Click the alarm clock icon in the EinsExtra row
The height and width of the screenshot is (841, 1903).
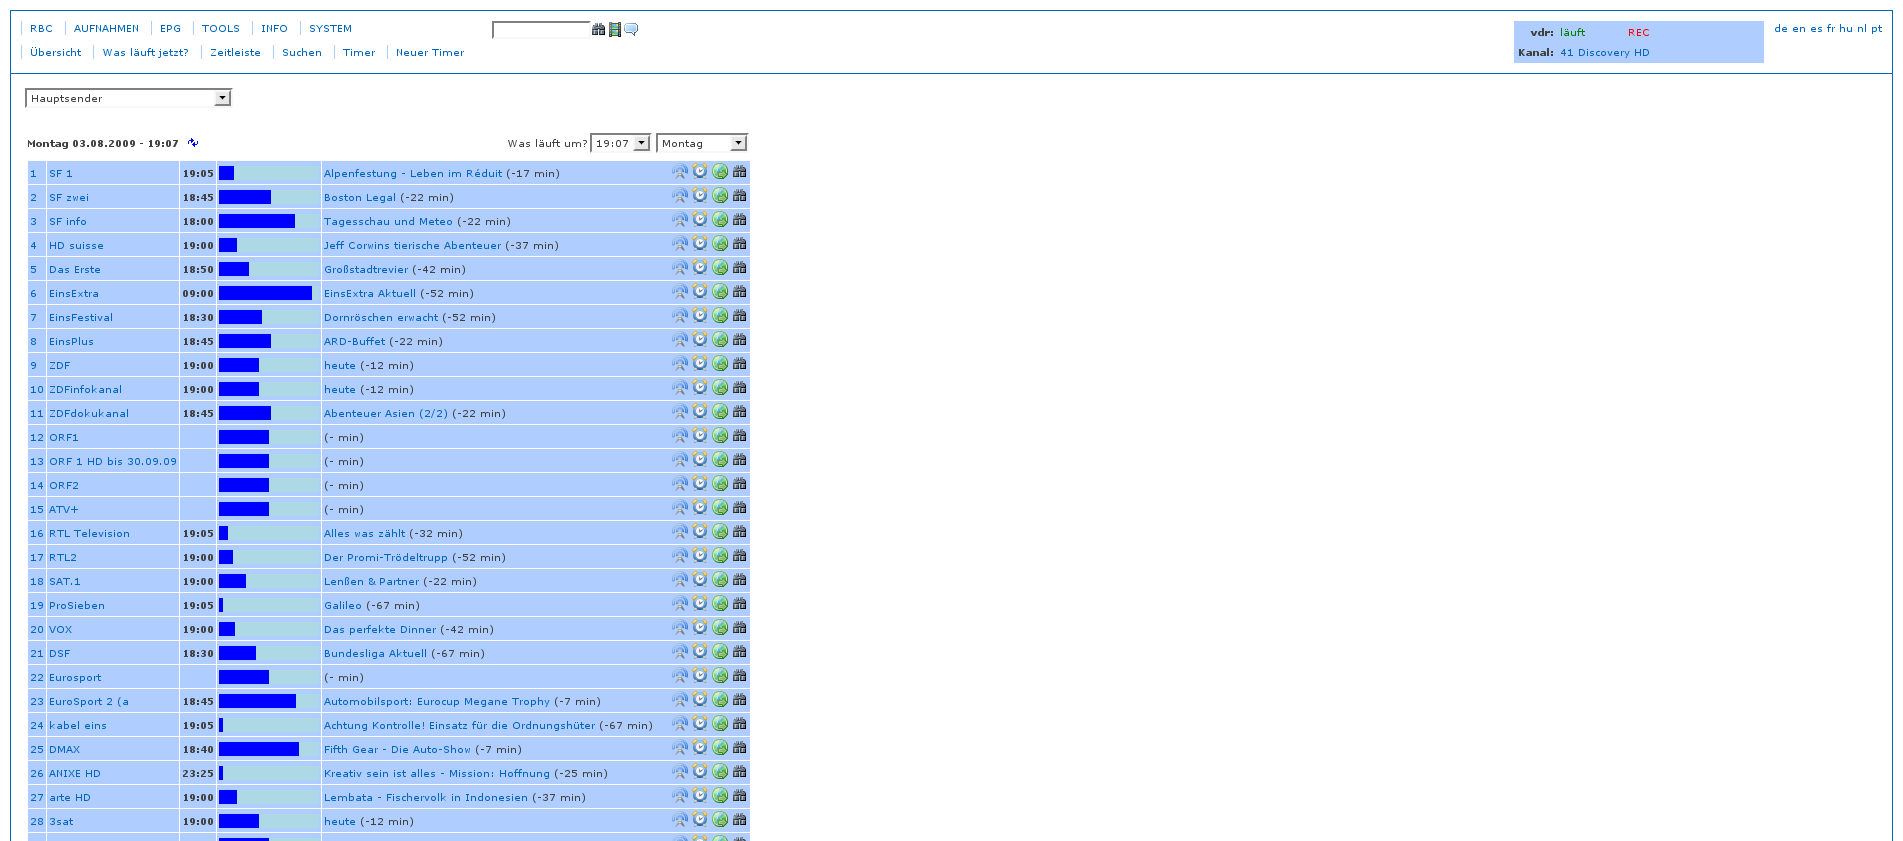[x=700, y=292]
